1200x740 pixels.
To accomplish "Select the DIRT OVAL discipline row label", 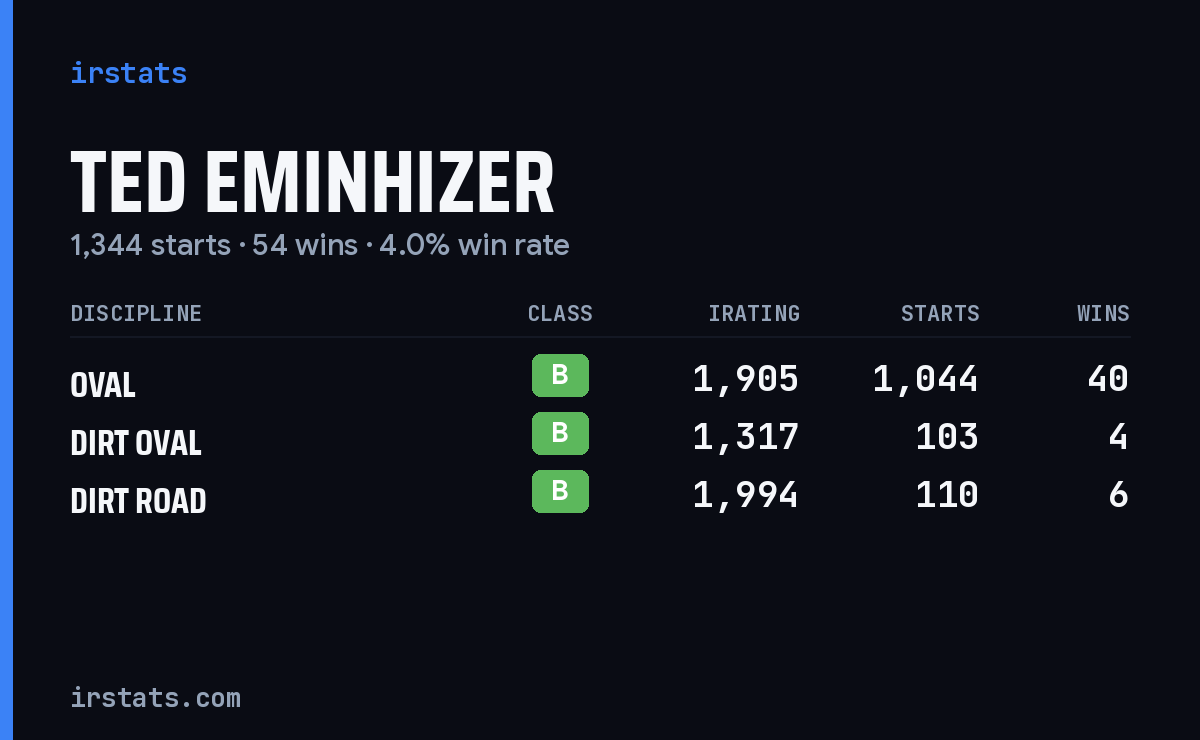I will pos(136,443).
